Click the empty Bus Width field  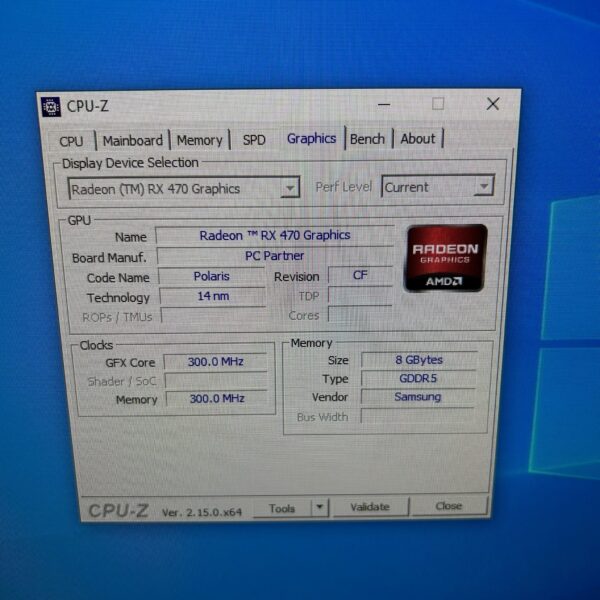click(x=417, y=416)
